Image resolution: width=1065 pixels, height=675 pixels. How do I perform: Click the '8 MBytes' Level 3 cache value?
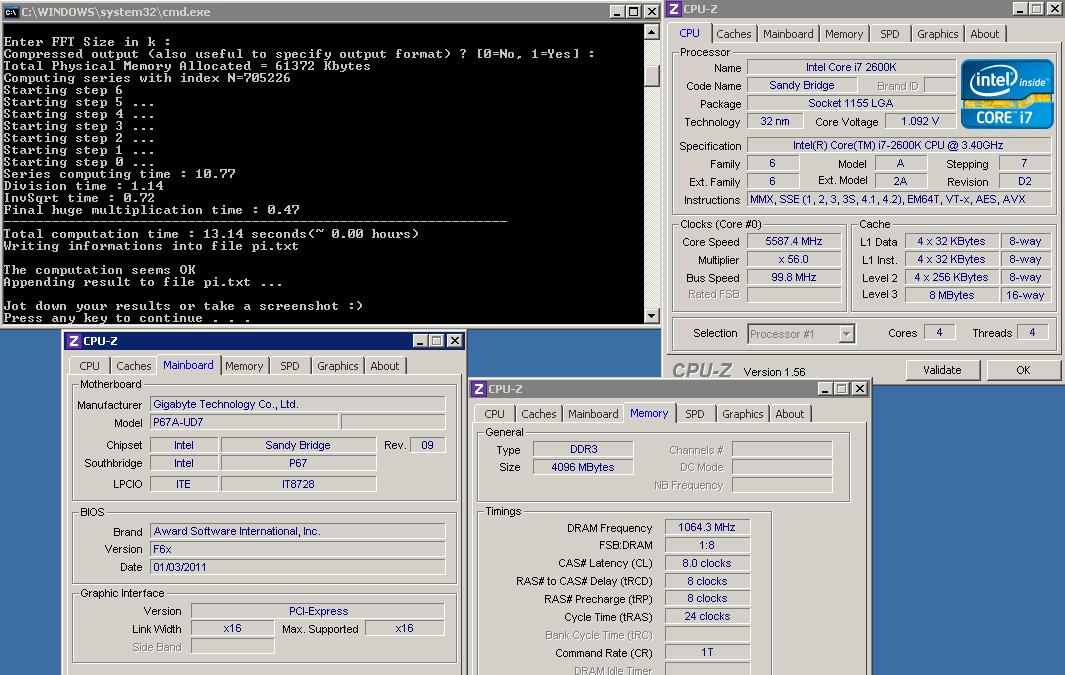pos(952,295)
